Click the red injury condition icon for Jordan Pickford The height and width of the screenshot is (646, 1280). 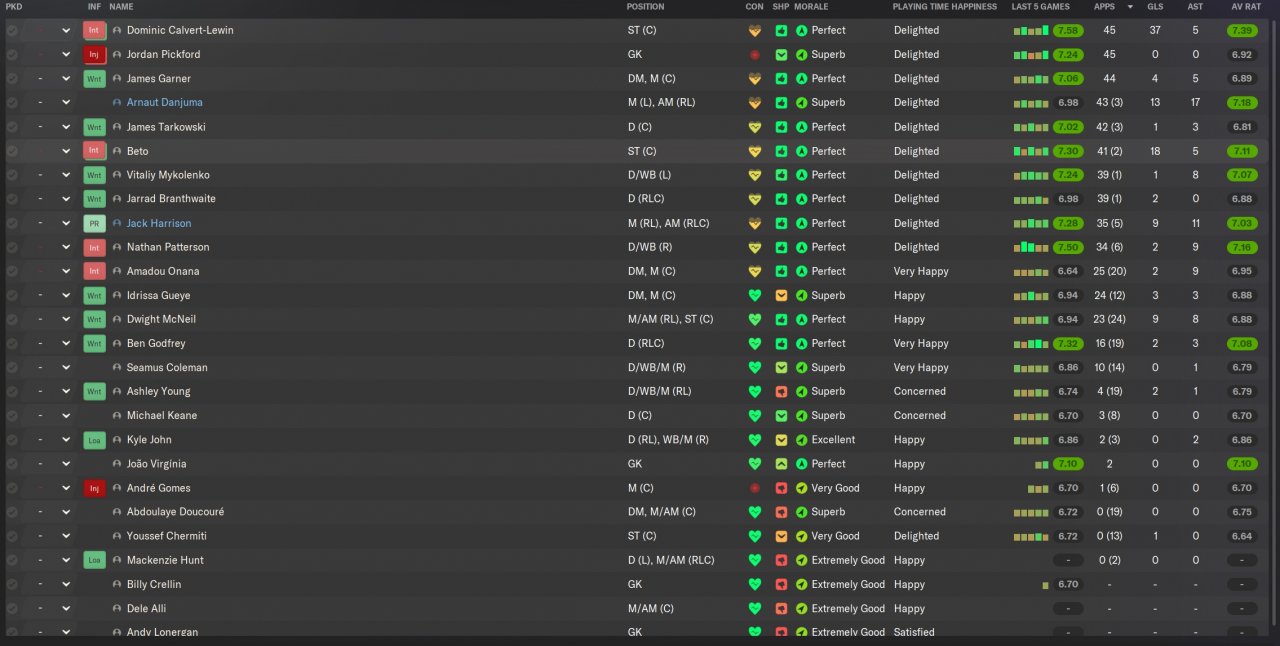point(755,54)
